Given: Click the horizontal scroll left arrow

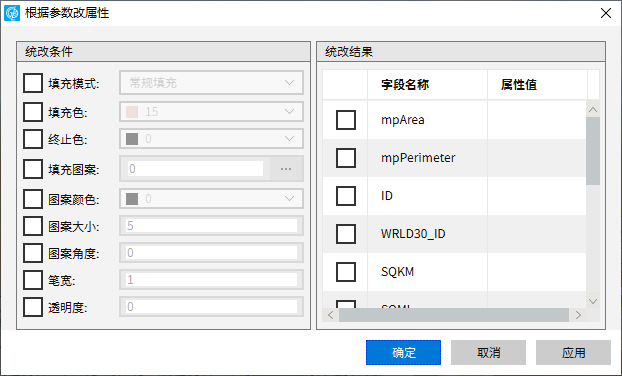Looking at the screenshot, I should (331, 315).
